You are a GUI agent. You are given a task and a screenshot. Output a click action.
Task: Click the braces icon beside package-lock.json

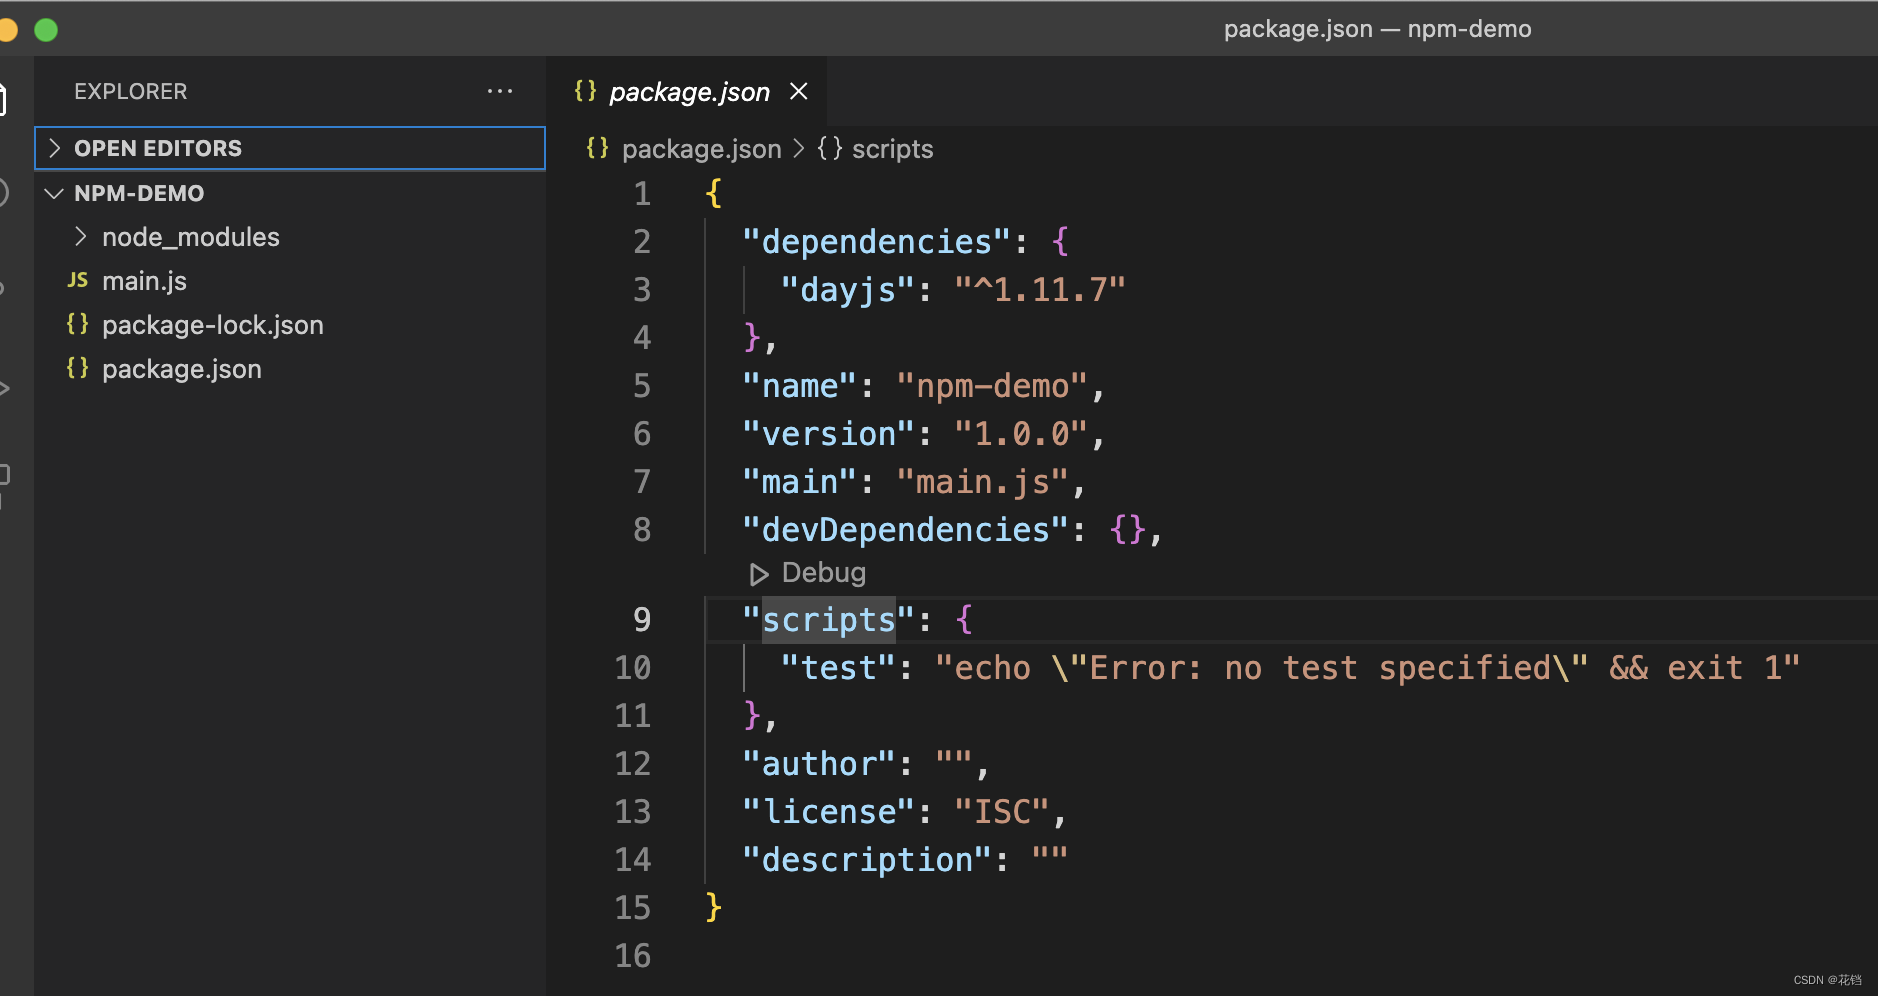point(77,324)
